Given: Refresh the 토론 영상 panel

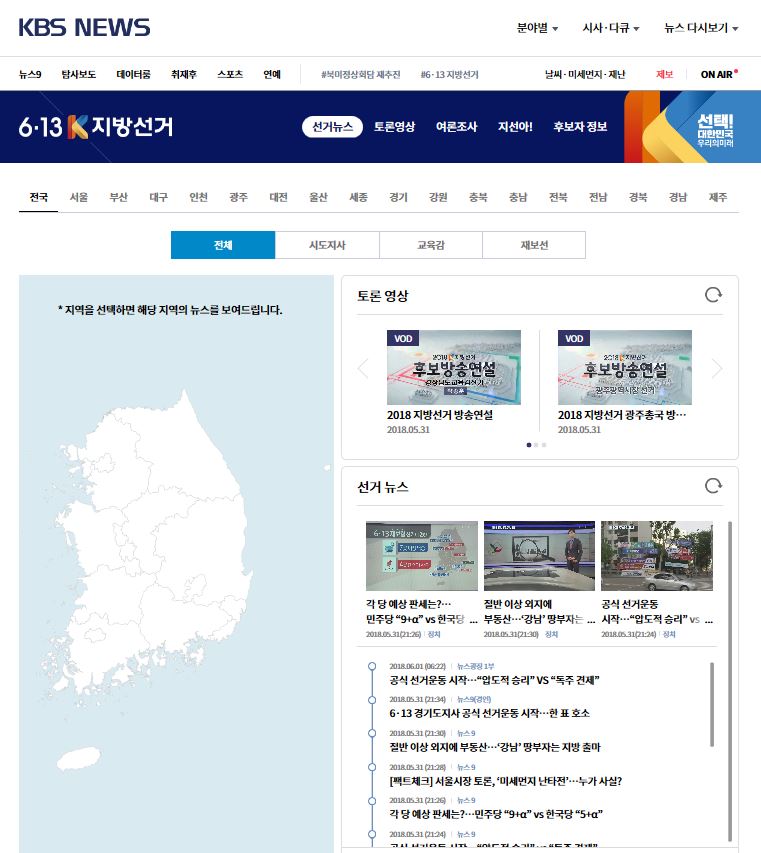Looking at the screenshot, I should 713,295.
